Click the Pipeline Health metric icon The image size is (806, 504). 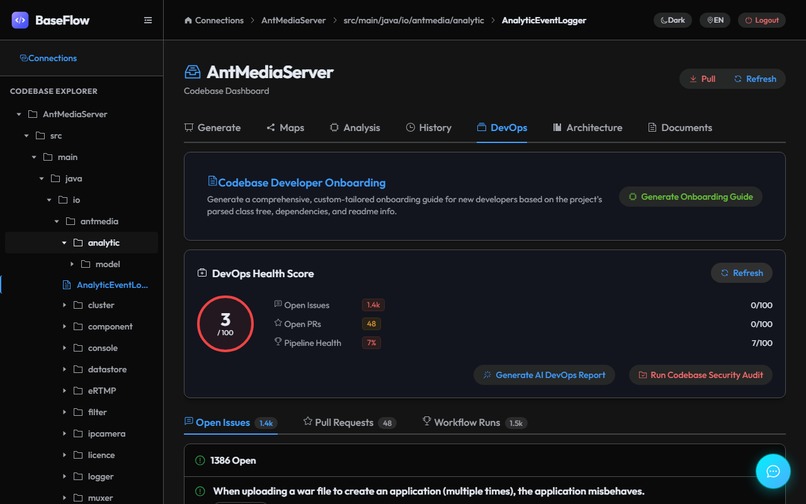click(278, 341)
